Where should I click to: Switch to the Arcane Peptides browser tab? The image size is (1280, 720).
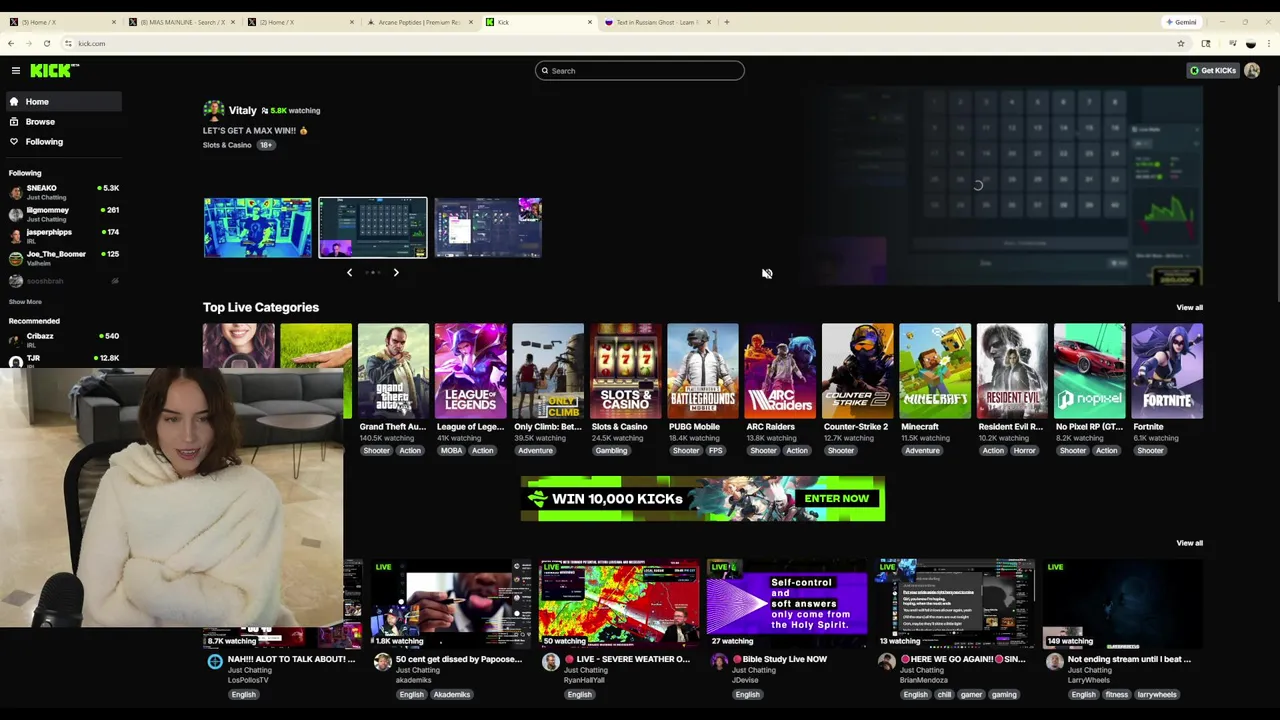click(418, 22)
